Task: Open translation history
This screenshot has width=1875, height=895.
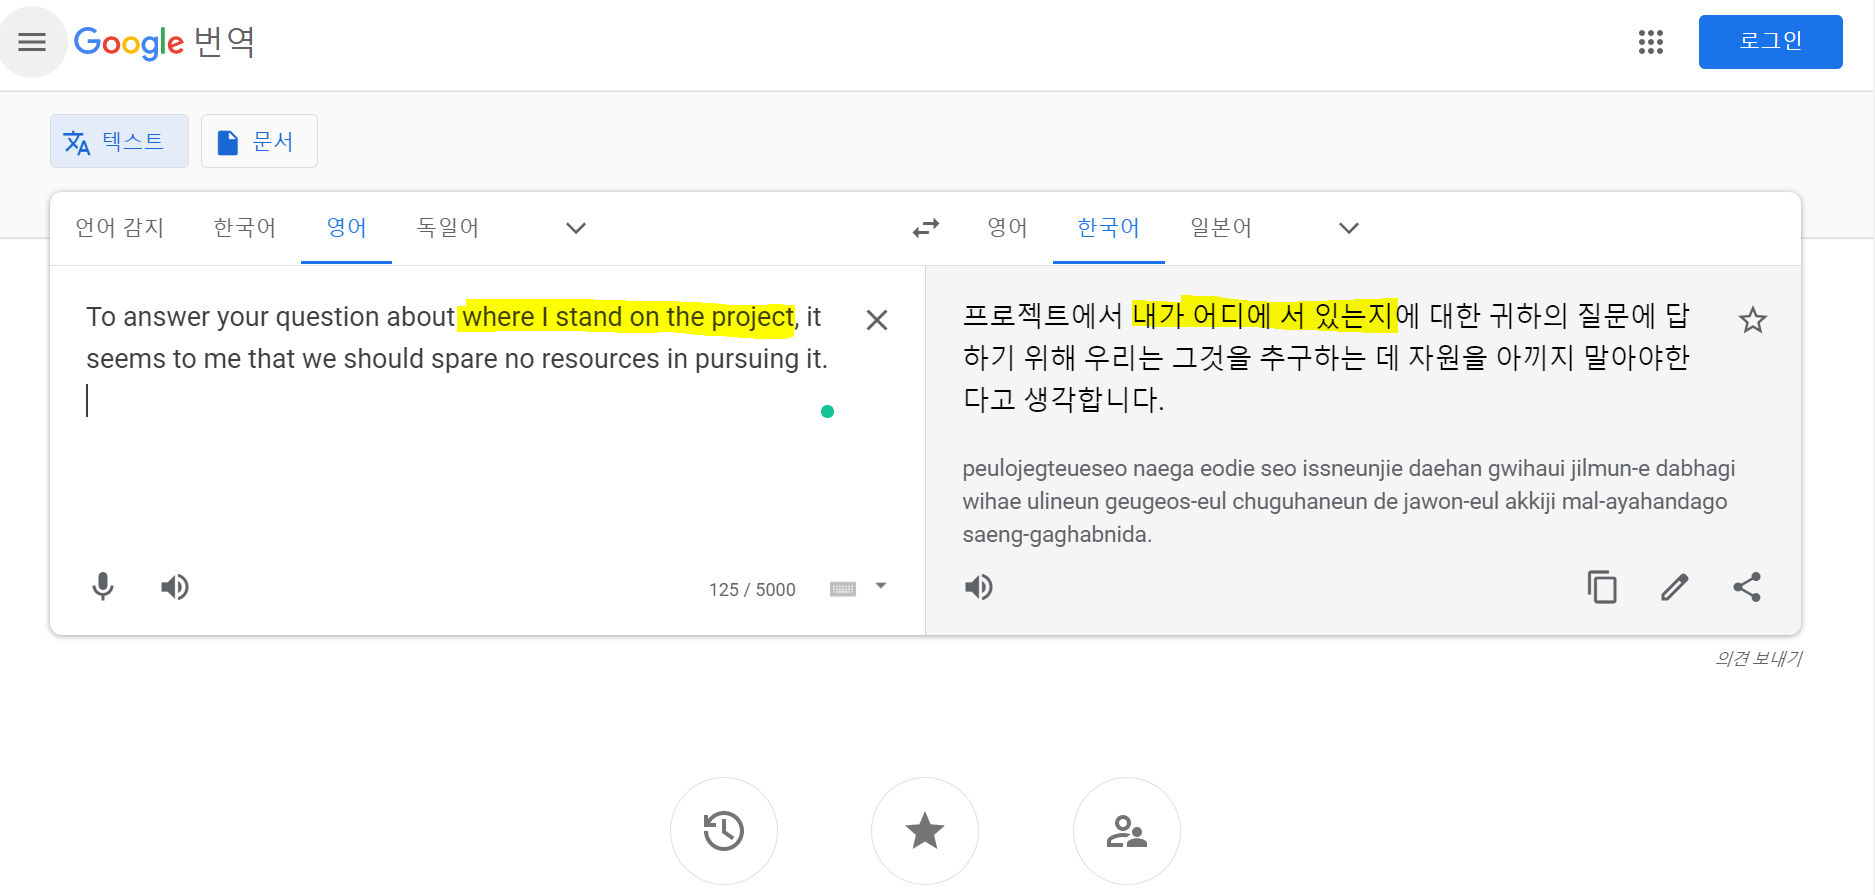Action: (724, 831)
